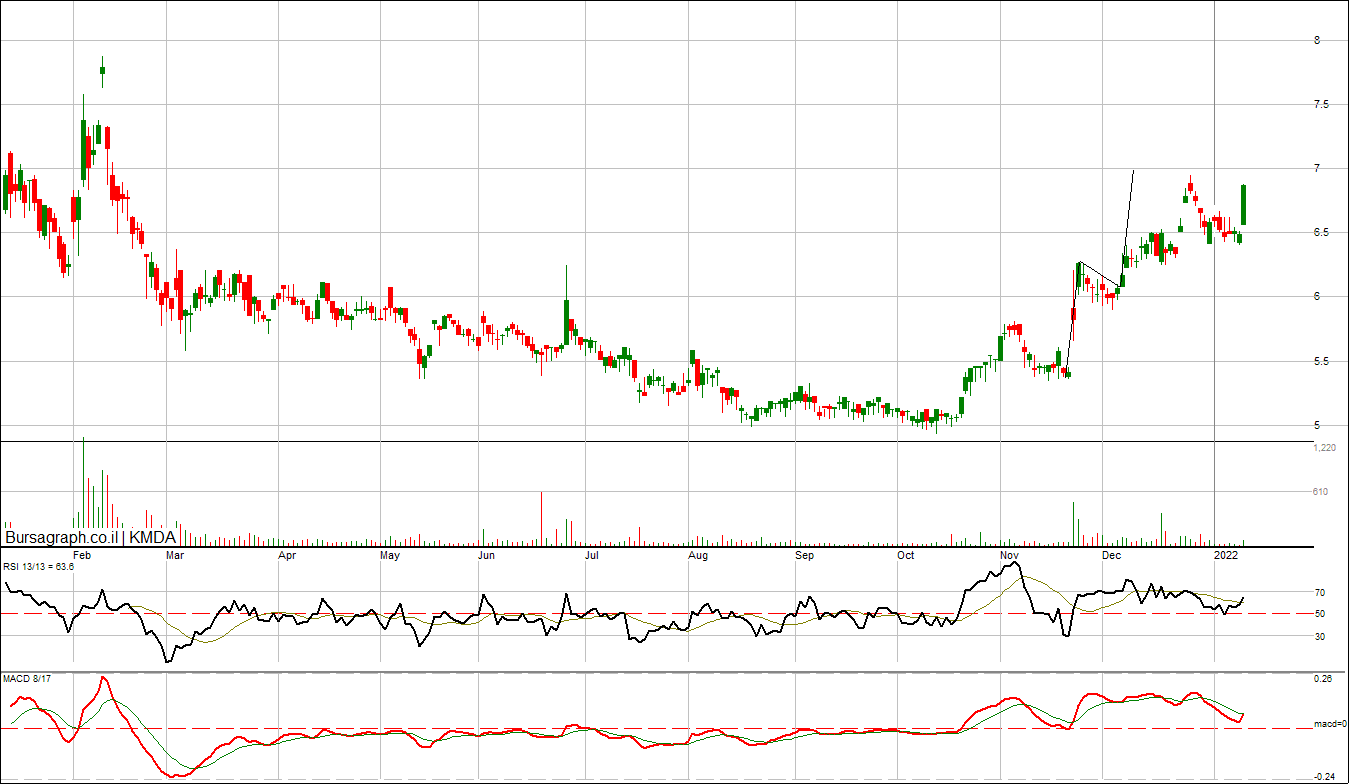Viewport: 1349px width, 784px height.
Task: Select the "RSI 13/13 = 63.6" indicator label
Action: pyautogui.click(x=40, y=567)
